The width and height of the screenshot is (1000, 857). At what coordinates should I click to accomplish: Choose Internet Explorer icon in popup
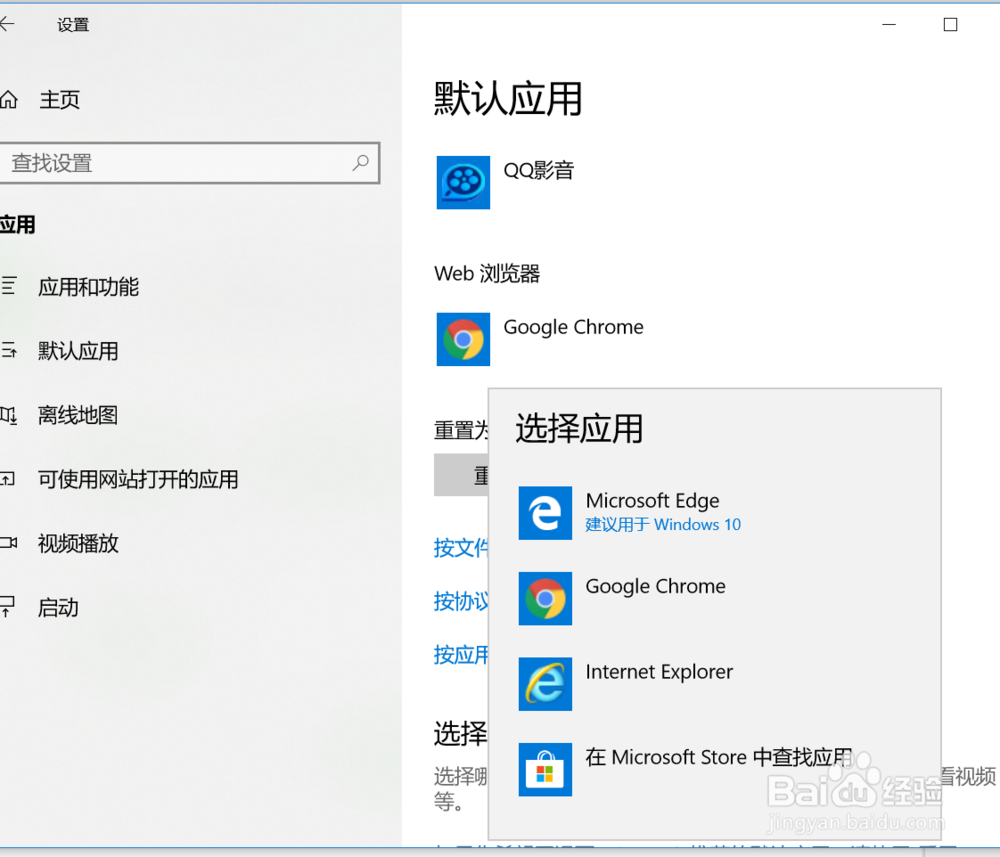(545, 684)
